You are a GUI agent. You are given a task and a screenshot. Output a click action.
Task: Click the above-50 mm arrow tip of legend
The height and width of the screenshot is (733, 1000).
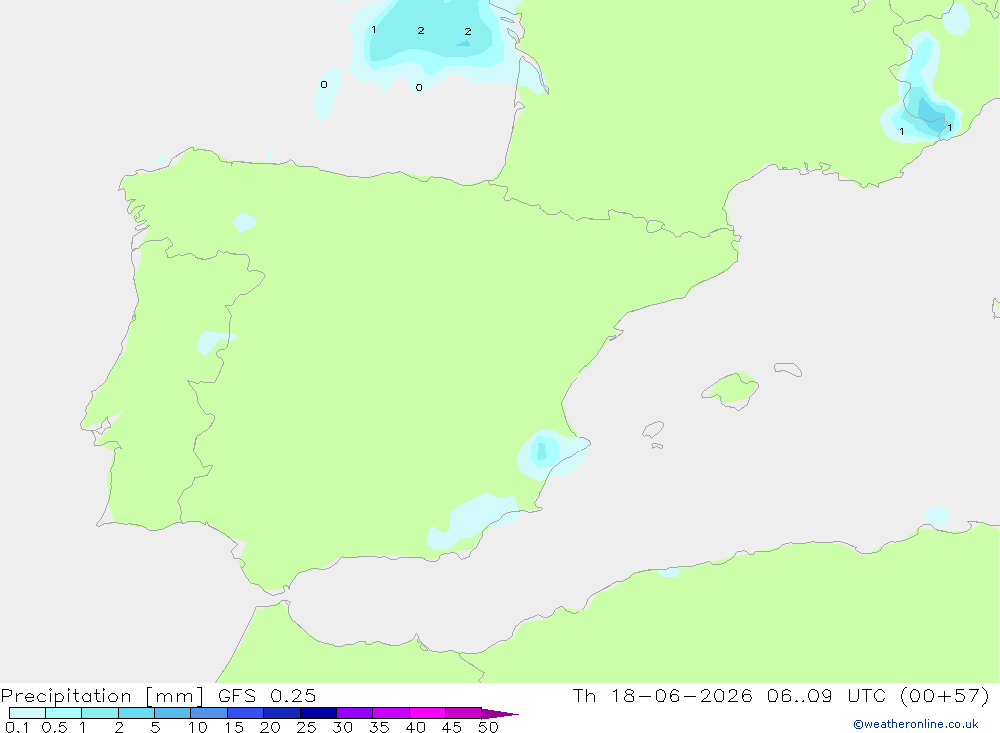click(500, 714)
